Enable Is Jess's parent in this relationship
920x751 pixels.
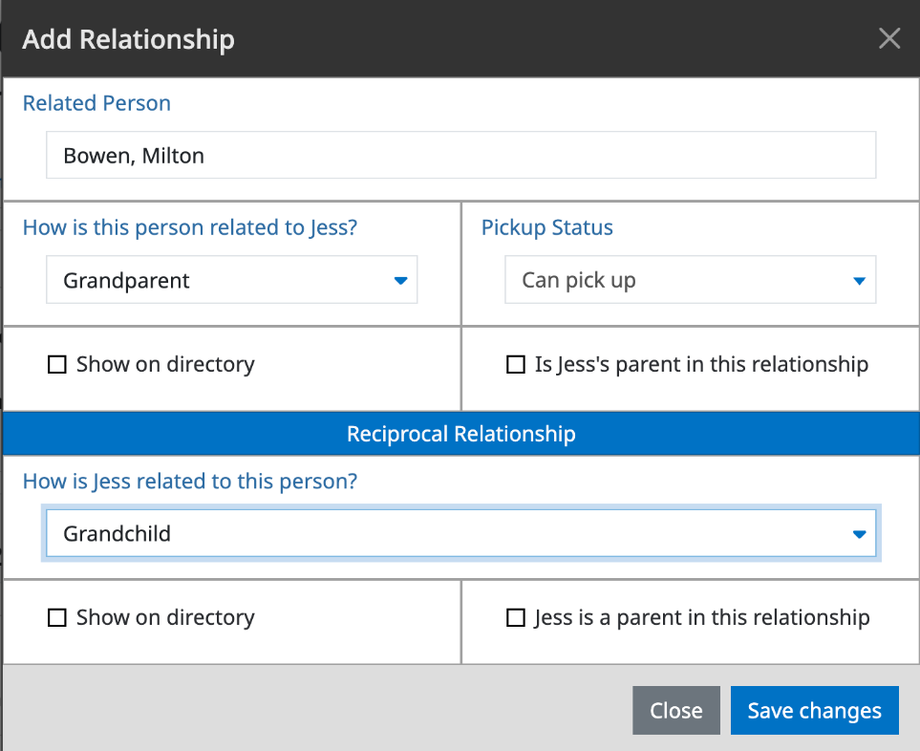coord(516,364)
